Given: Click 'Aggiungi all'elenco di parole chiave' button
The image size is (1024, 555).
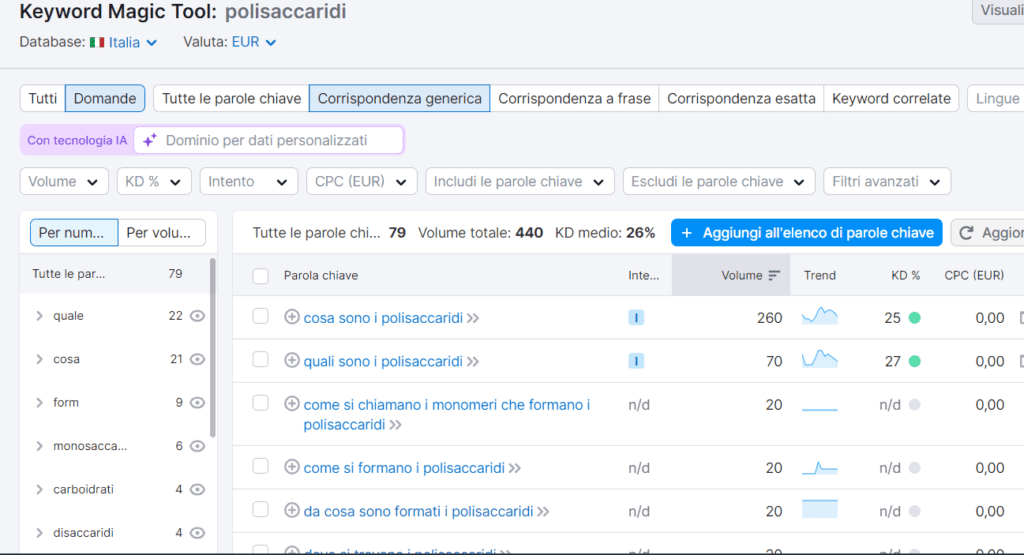Looking at the screenshot, I should (x=807, y=233).
